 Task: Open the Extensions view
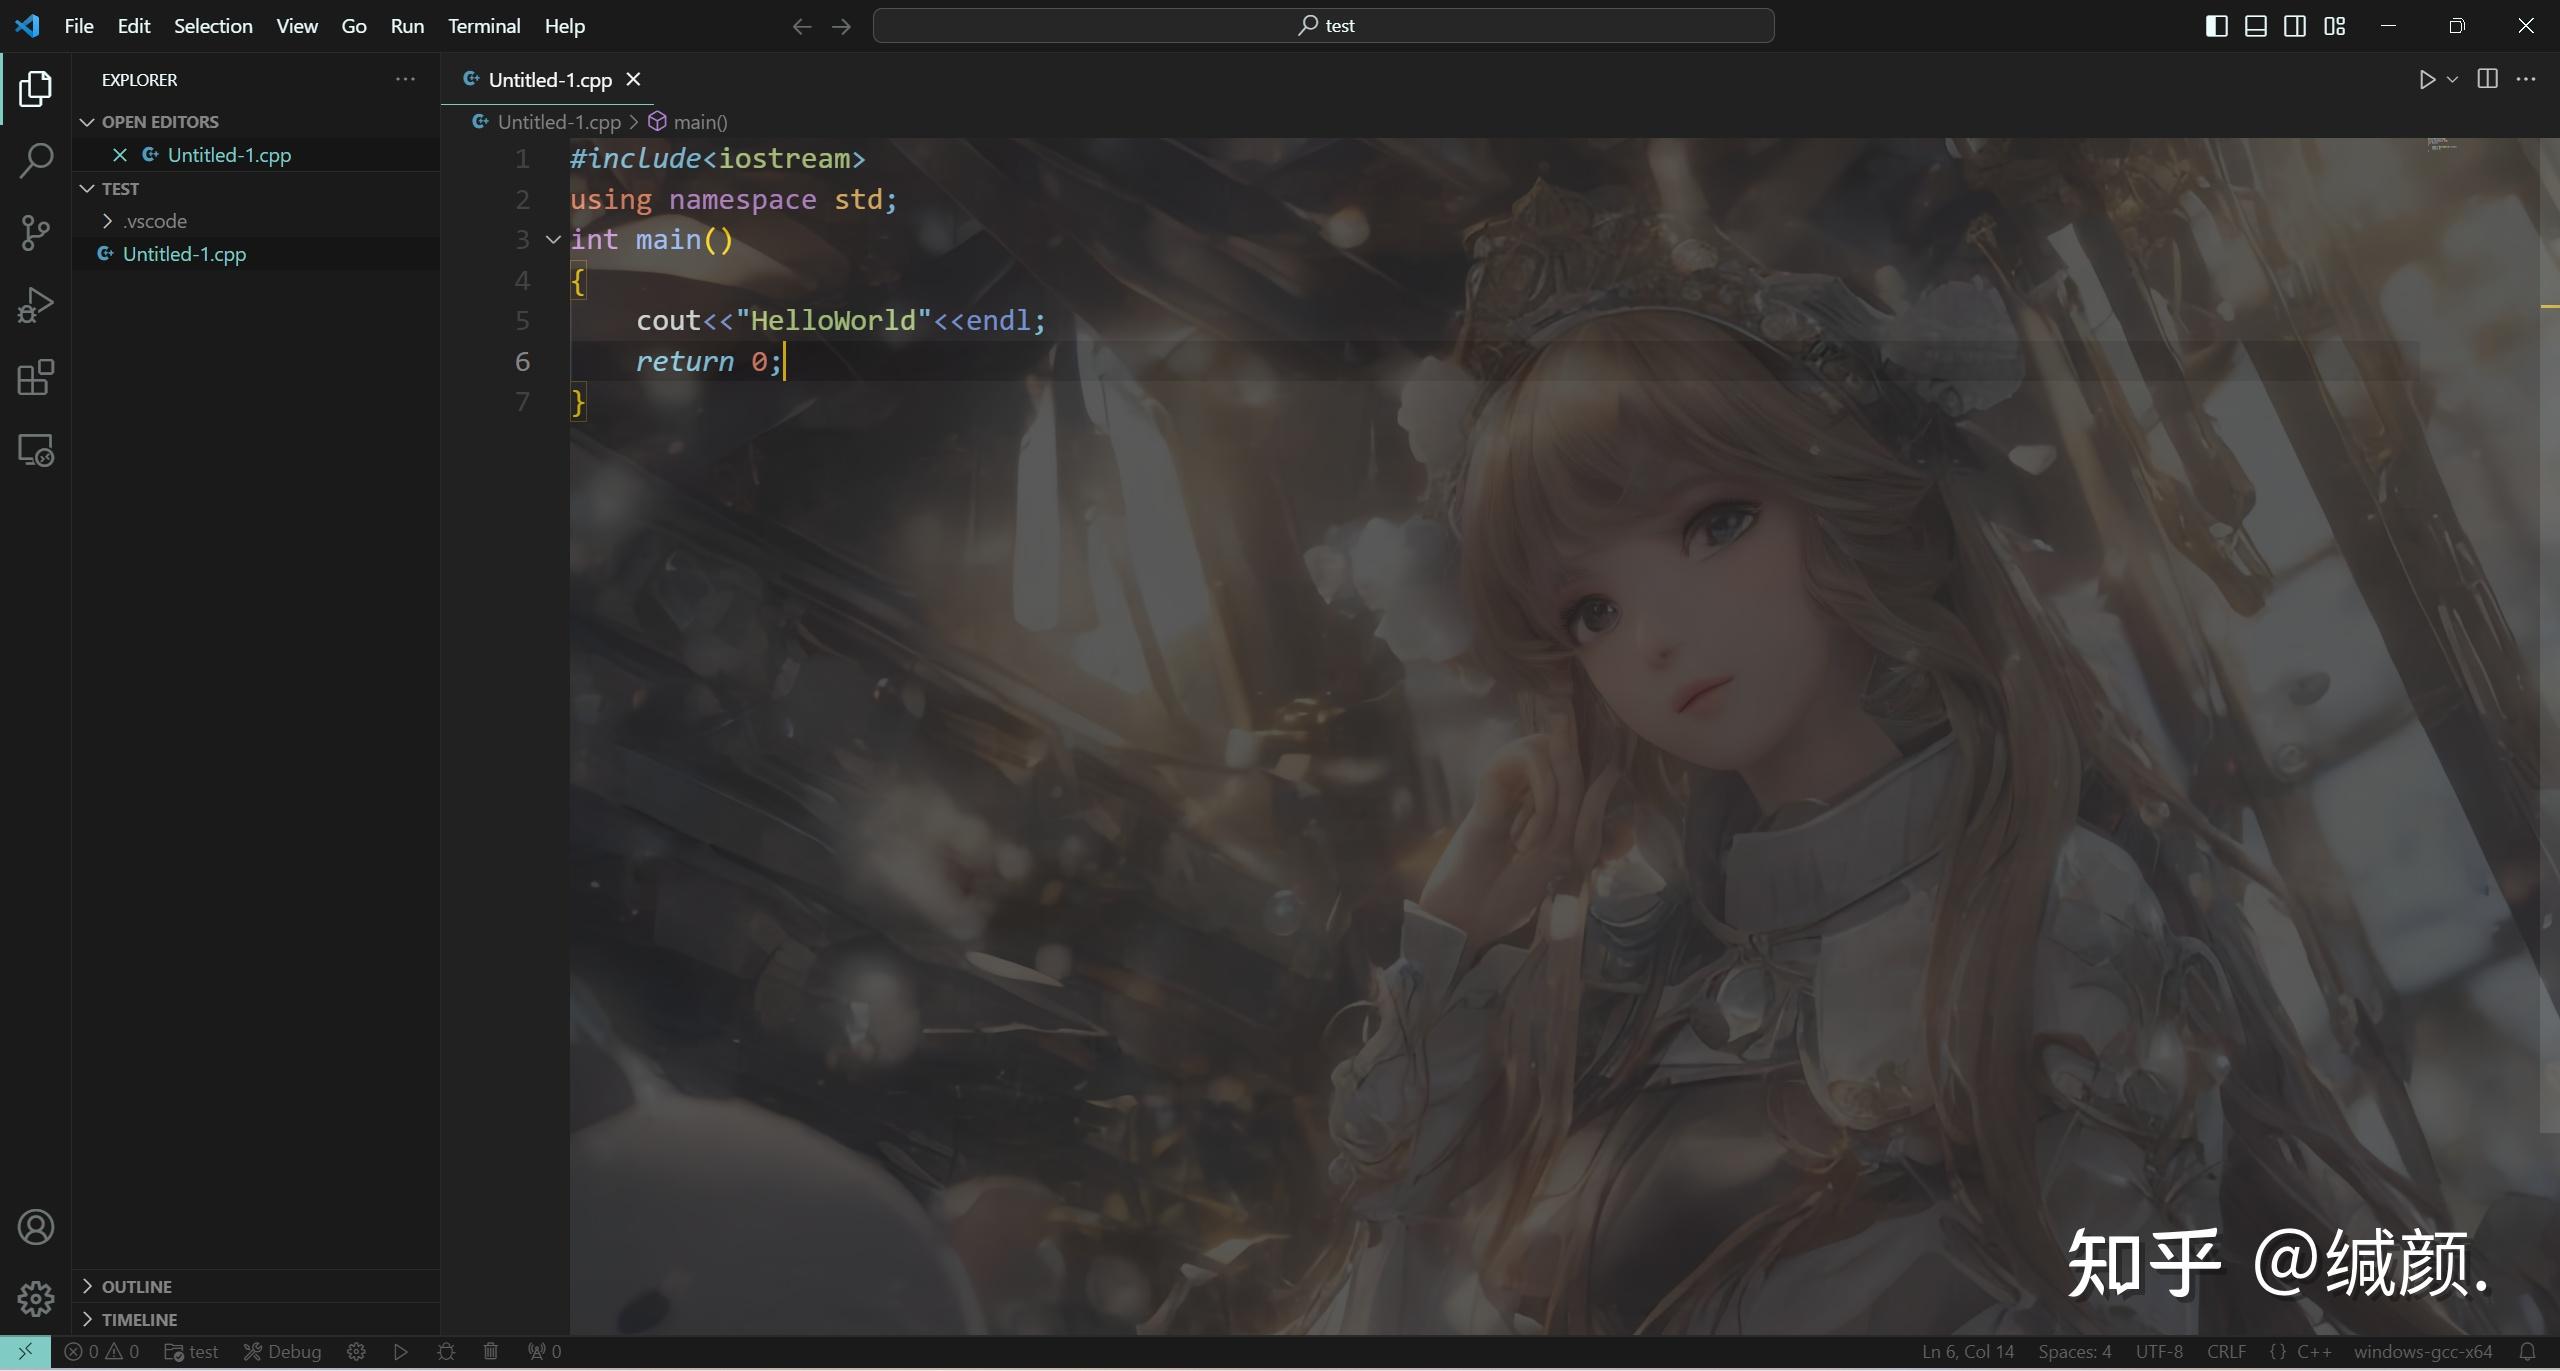(36, 377)
